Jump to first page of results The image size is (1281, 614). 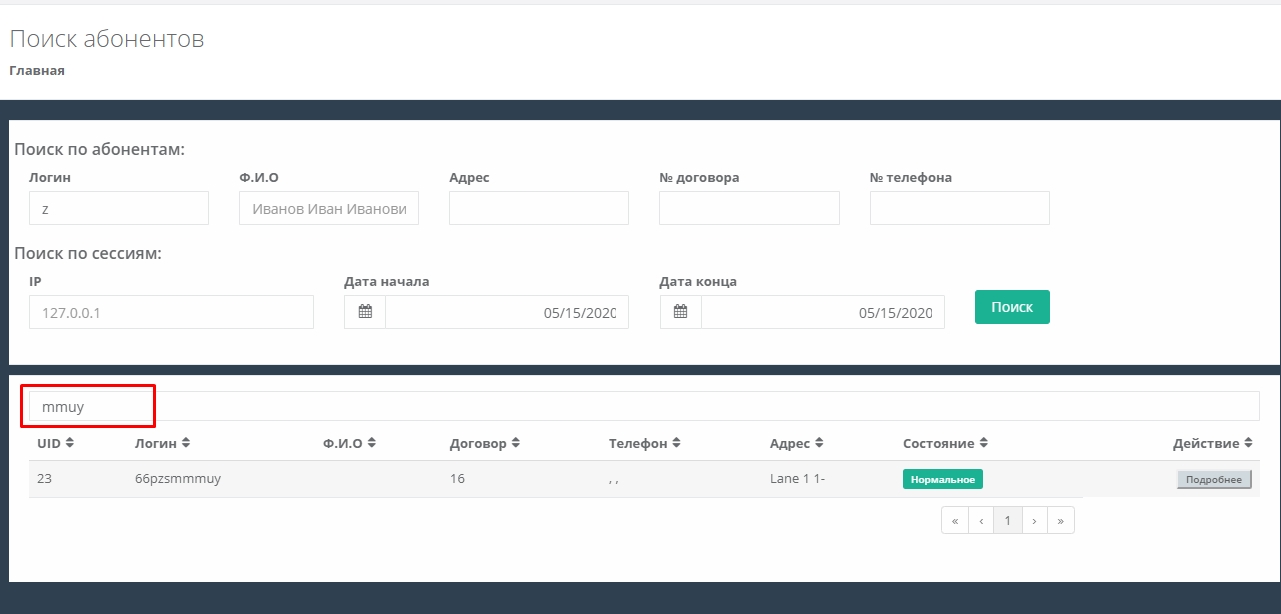coord(955,521)
